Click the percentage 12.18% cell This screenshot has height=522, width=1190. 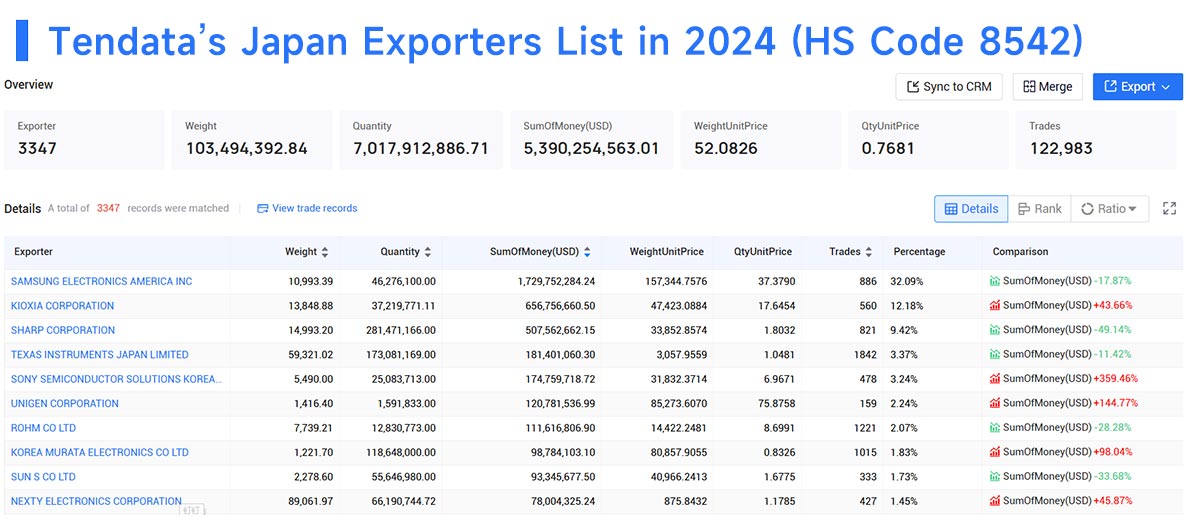click(907, 306)
